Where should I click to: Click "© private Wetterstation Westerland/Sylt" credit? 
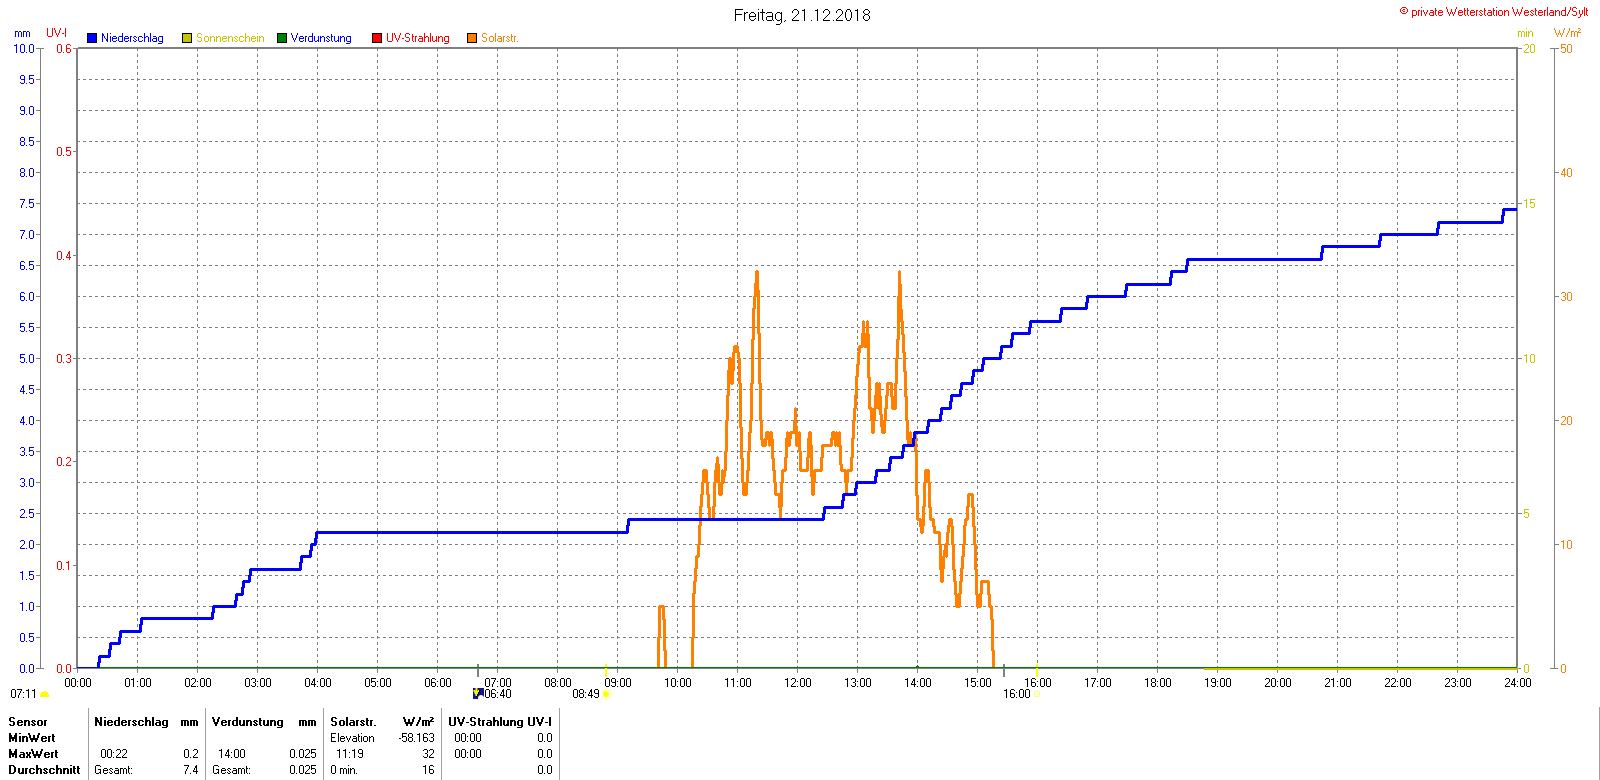pos(1494,12)
